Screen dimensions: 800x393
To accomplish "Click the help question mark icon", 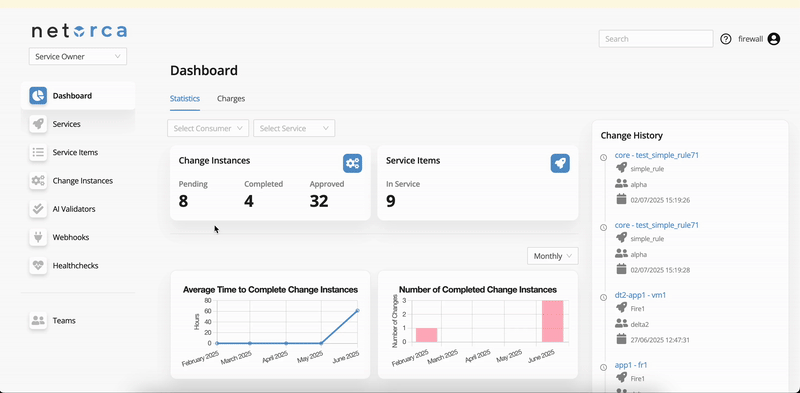I will [x=726, y=39].
